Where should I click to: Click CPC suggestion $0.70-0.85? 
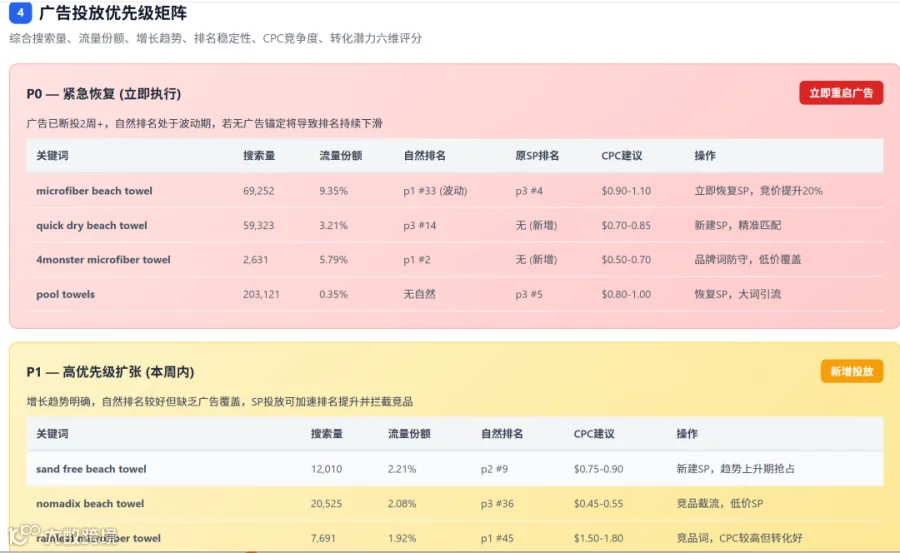click(x=626, y=225)
